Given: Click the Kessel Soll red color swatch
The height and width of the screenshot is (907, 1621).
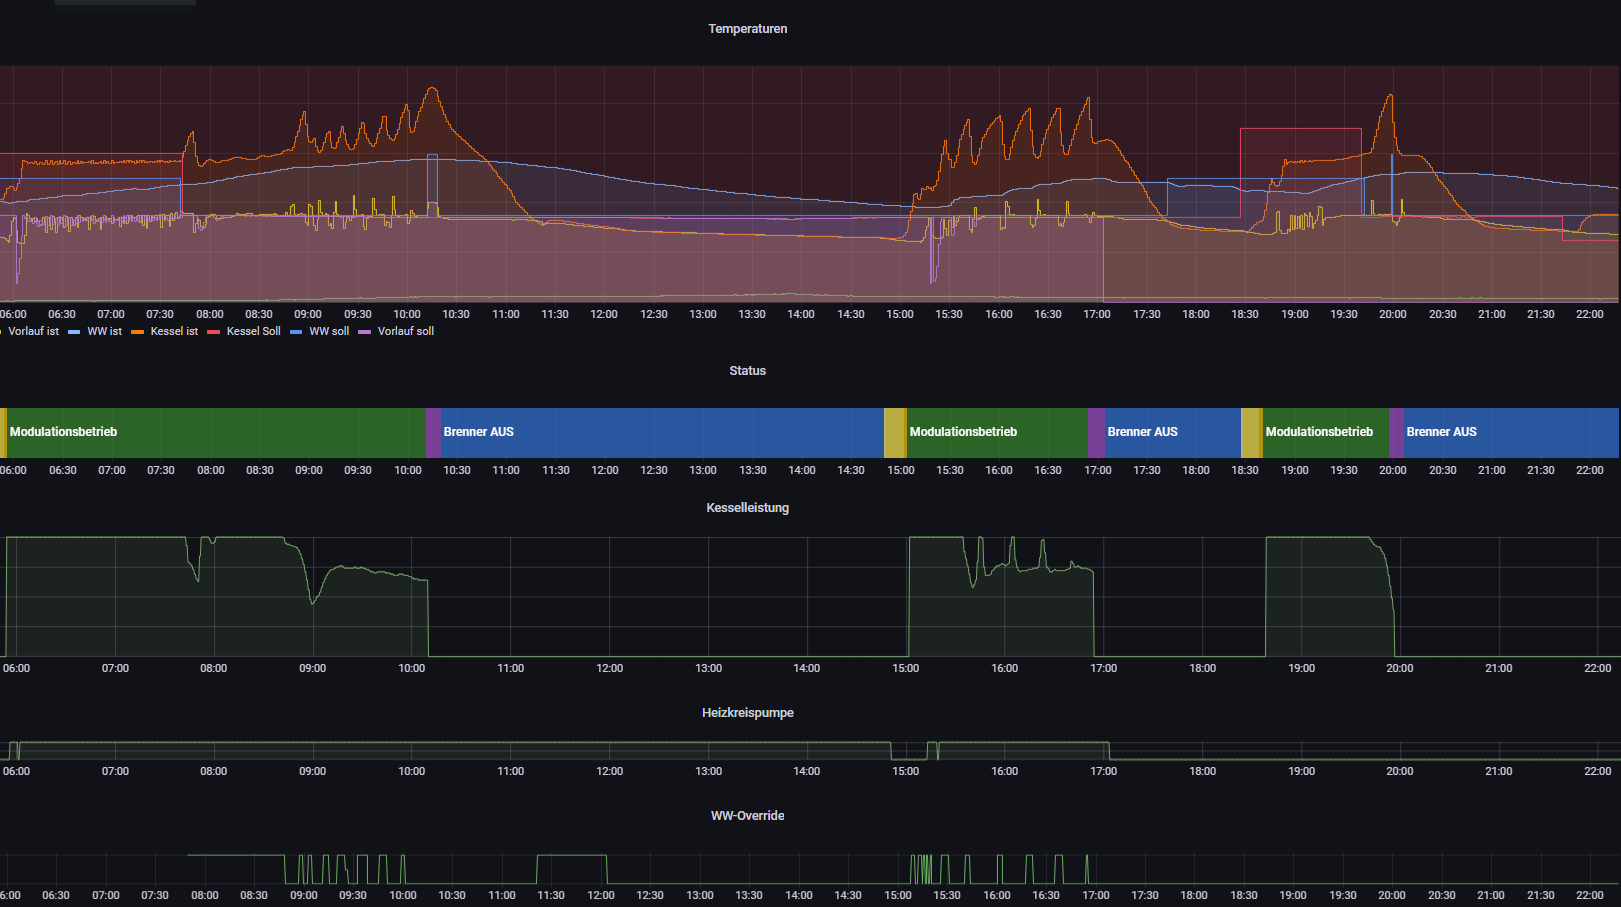Looking at the screenshot, I should 213,332.
